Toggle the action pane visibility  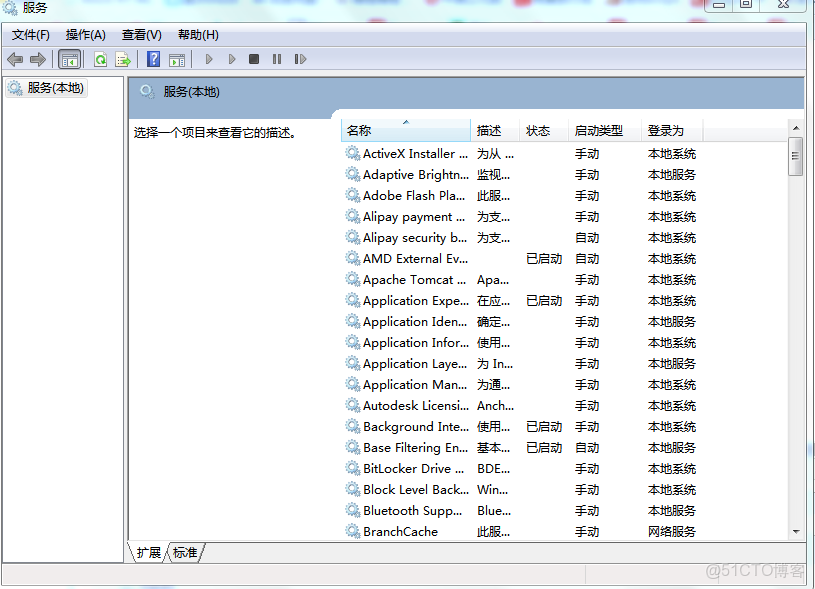click(x=176, y=59)
